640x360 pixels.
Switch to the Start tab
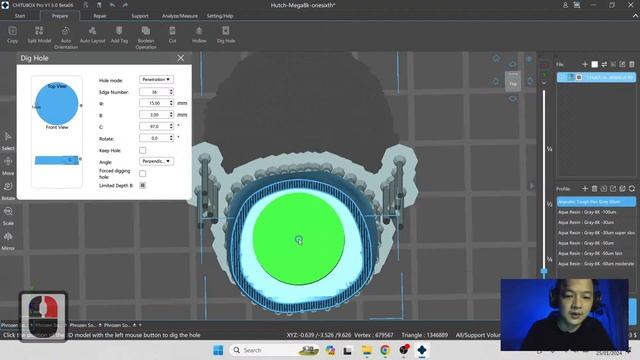[x=20, y=16]
